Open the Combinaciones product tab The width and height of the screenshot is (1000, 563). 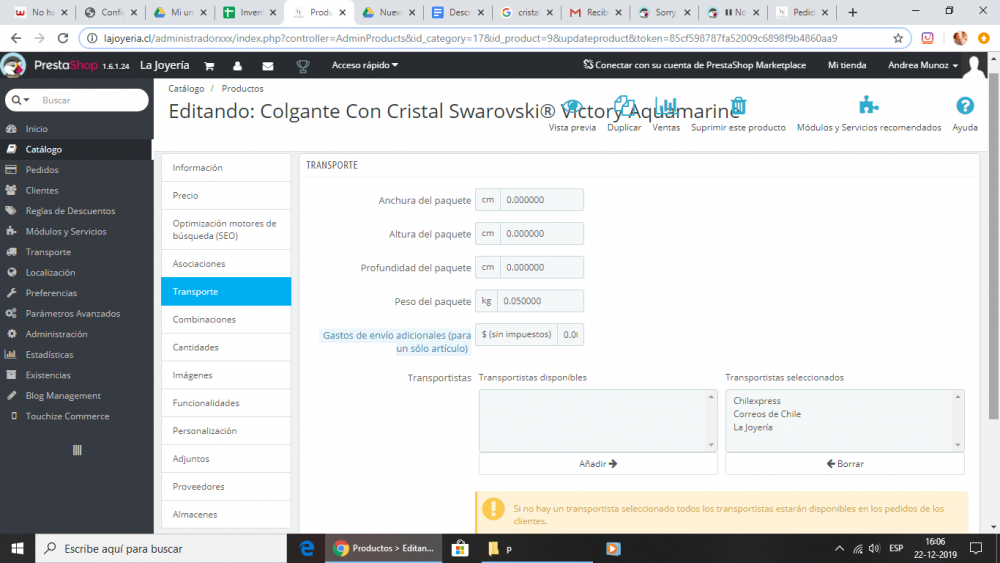click(x=226, y=319)
